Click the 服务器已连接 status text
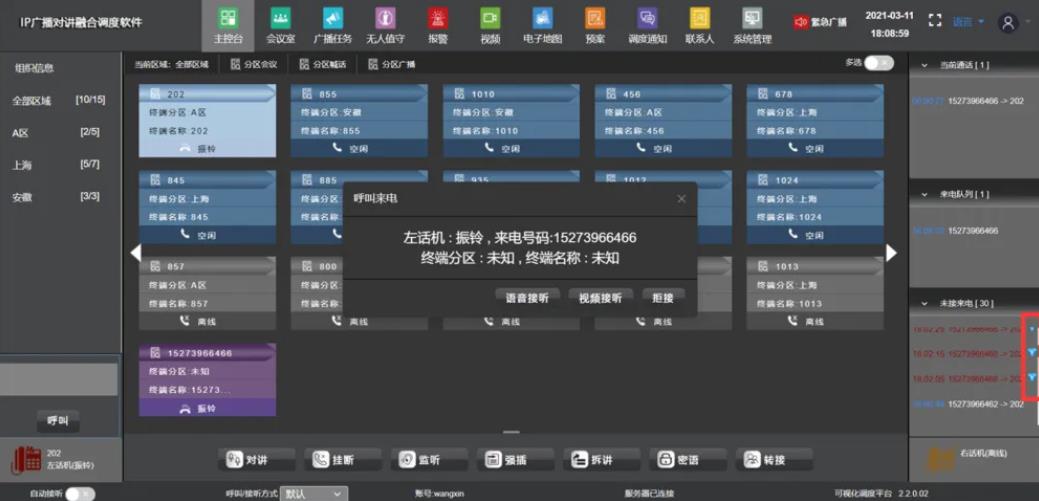Image resolution: width=1039 pixels, height=501 pixels. pyautogui.click(x=649, y=494)
